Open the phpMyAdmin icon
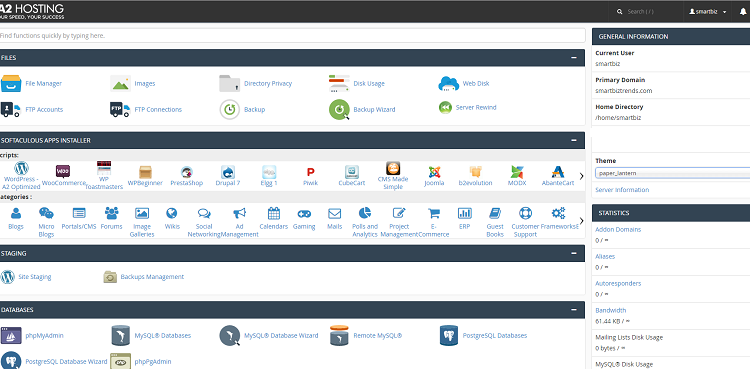The image size is (750, 369). point(11,335)
